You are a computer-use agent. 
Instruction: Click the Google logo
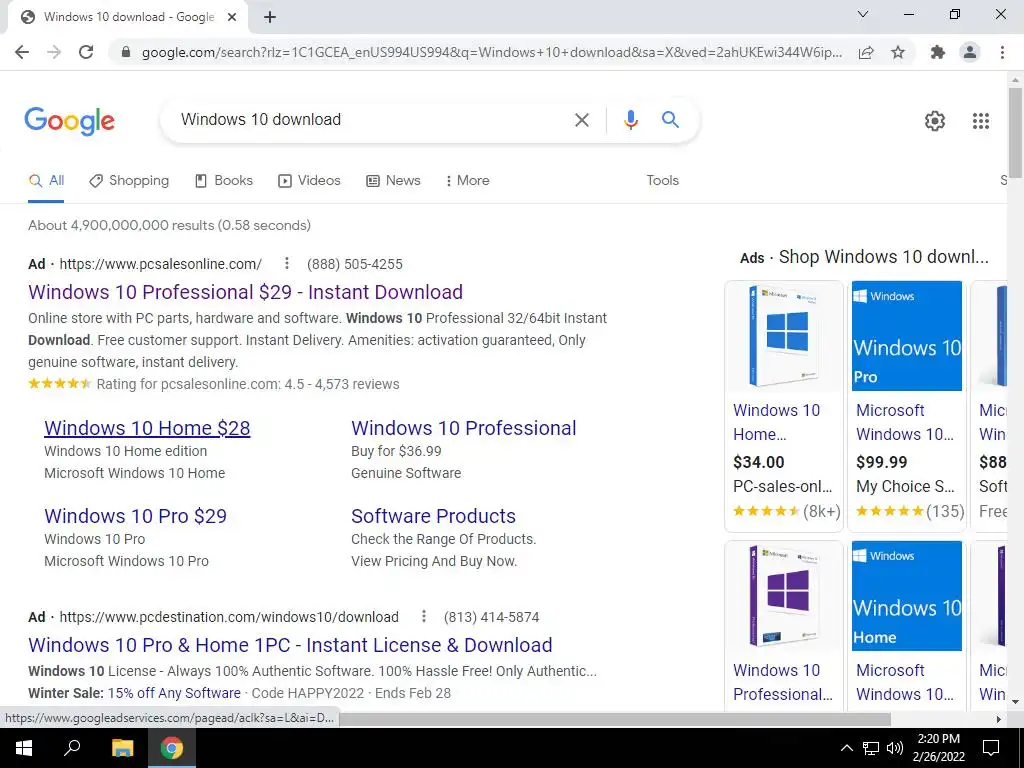(69, 121)
